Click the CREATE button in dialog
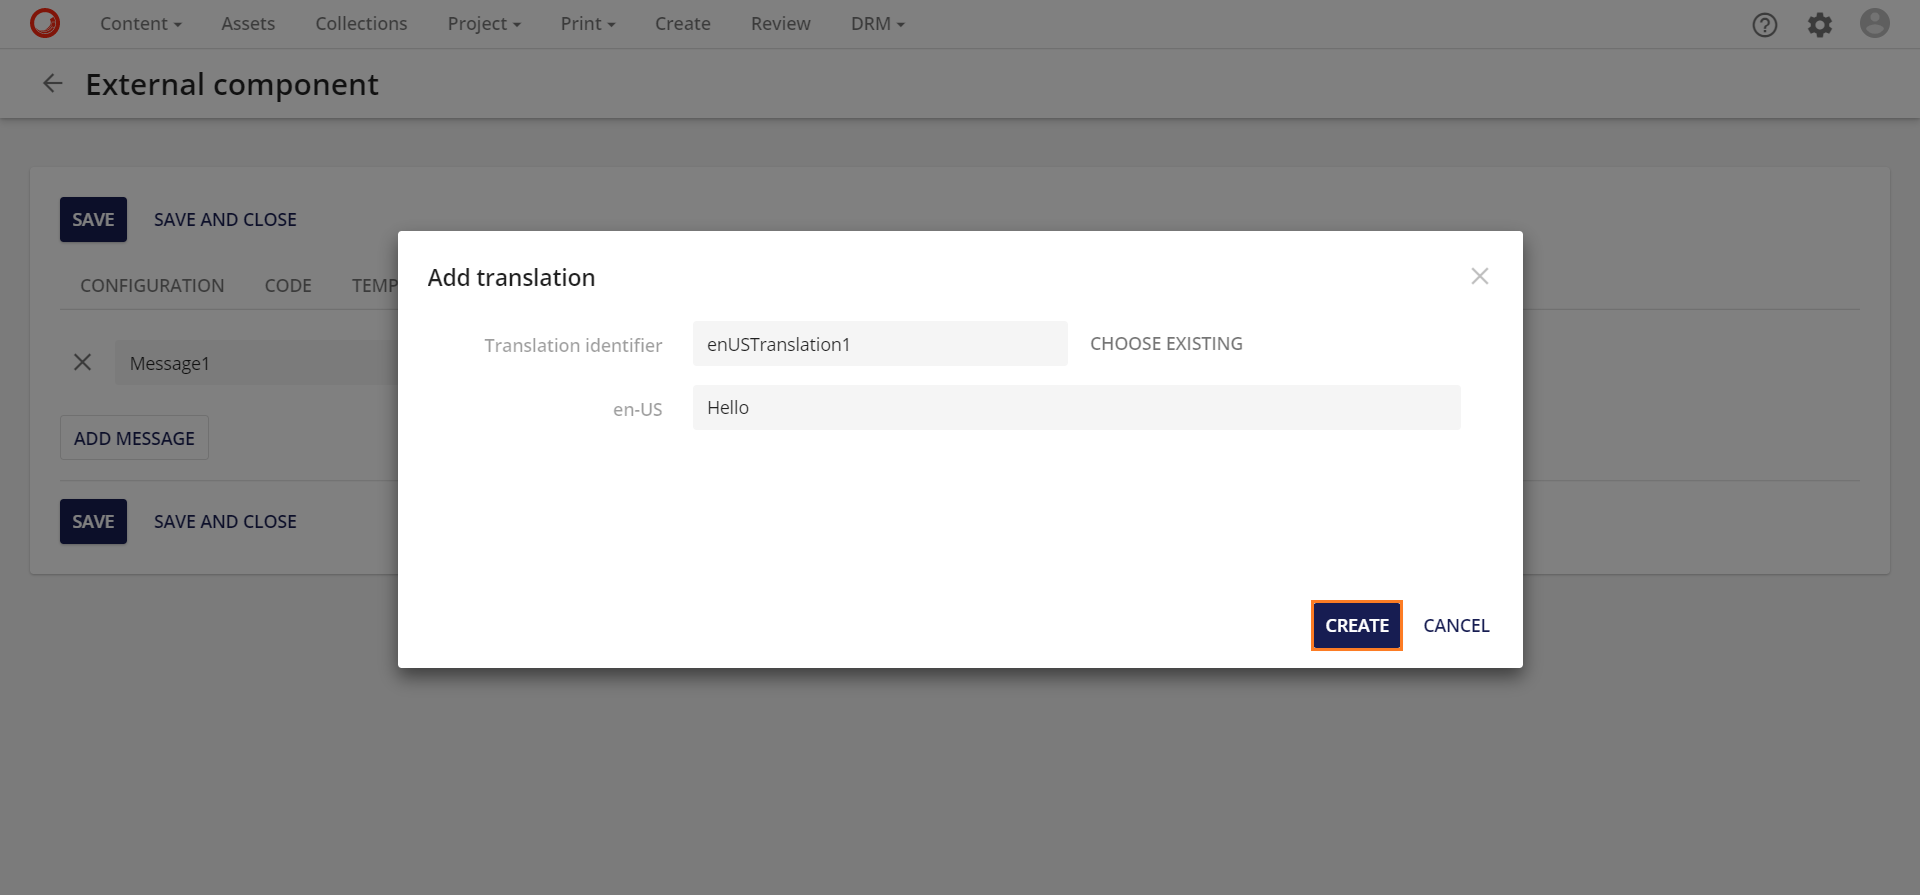This screenshot has height=895, width=1920. click(1357, 625)
